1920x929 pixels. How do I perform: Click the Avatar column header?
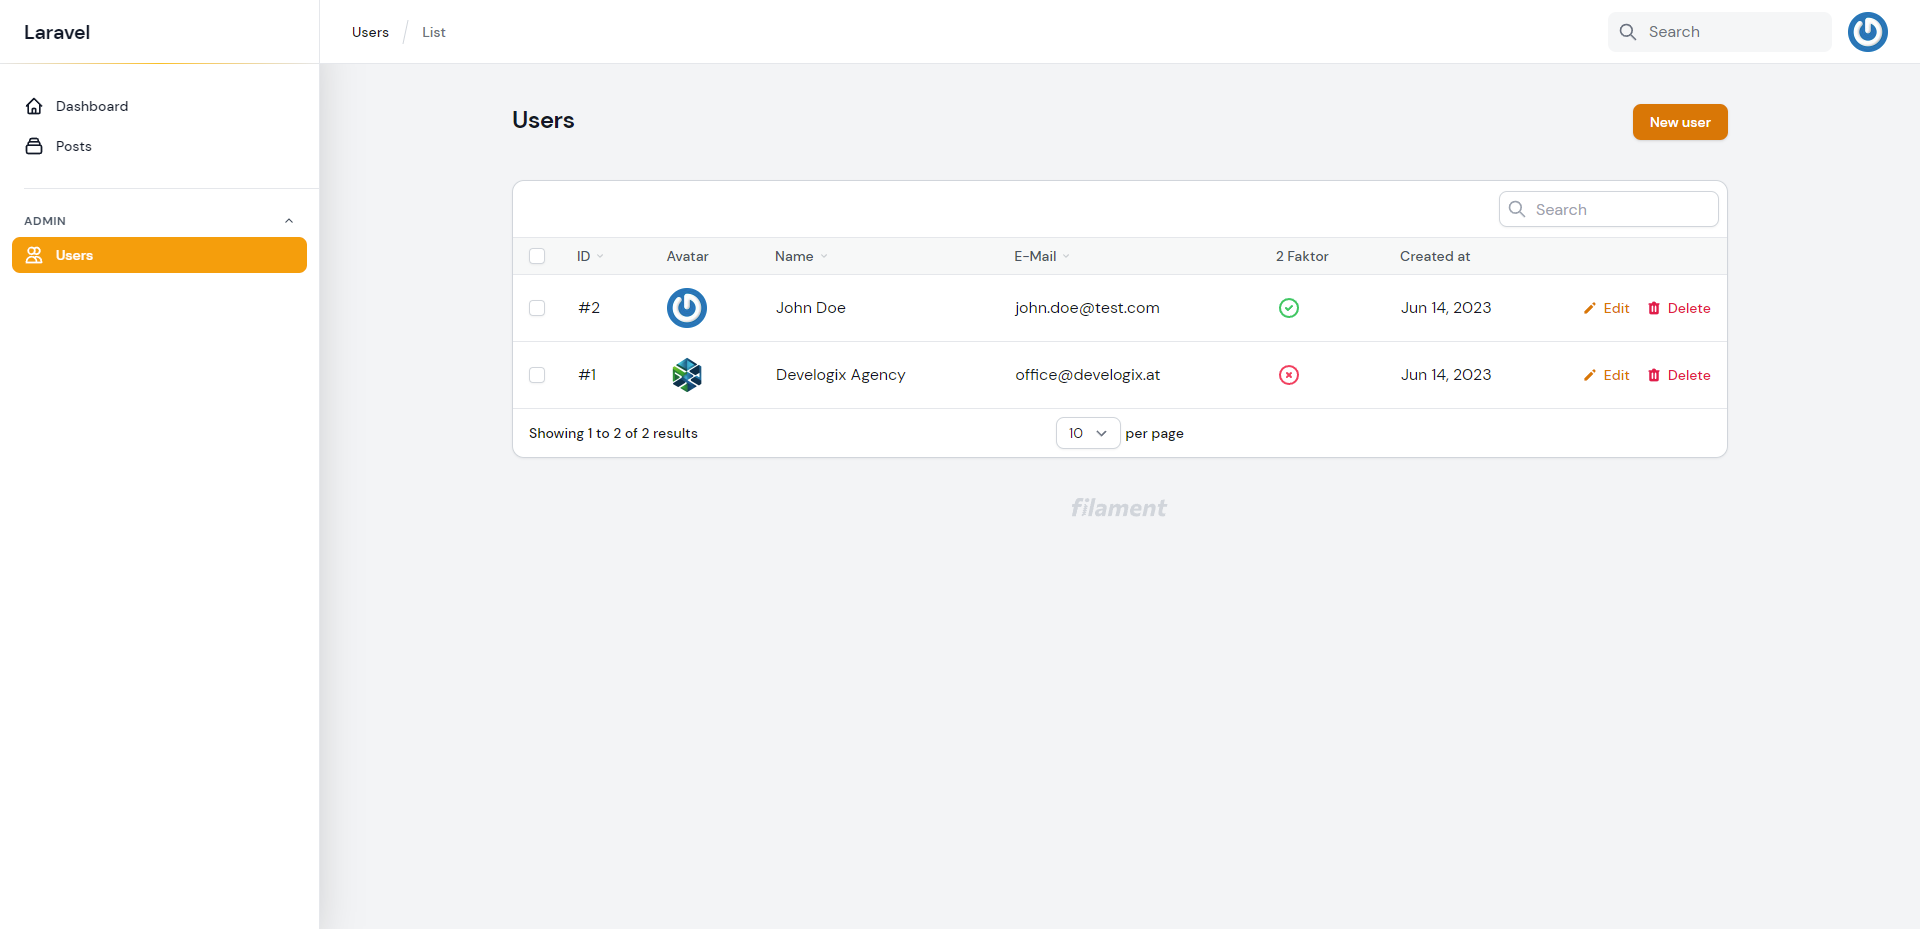point(688,256)
